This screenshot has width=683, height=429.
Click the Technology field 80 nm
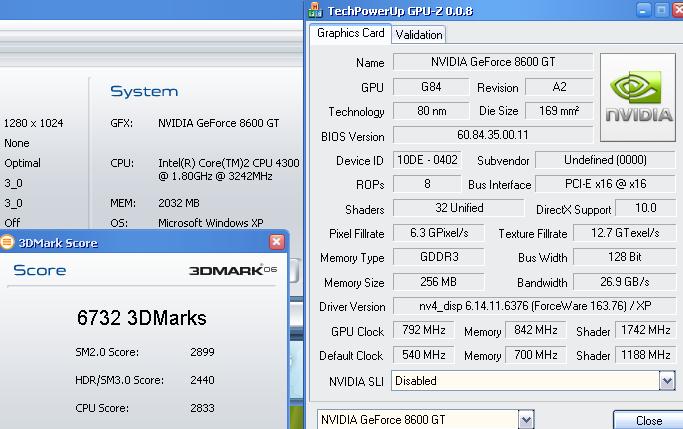click(431, 111)
